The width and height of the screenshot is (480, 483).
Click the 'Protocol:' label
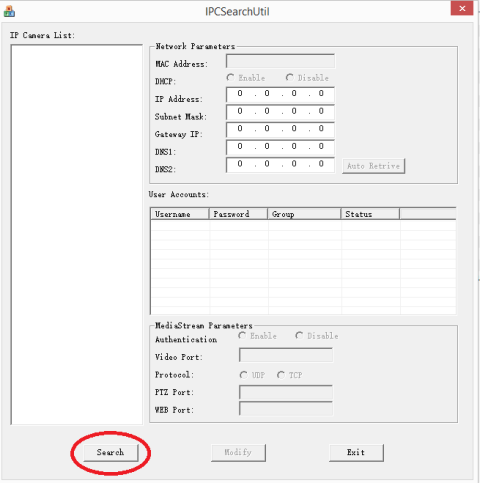click(x=174, y=375)
